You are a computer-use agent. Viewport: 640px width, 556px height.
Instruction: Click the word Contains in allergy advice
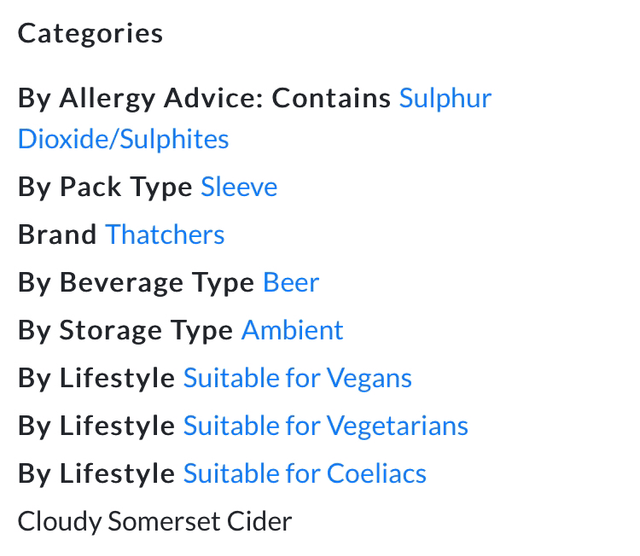331,99
